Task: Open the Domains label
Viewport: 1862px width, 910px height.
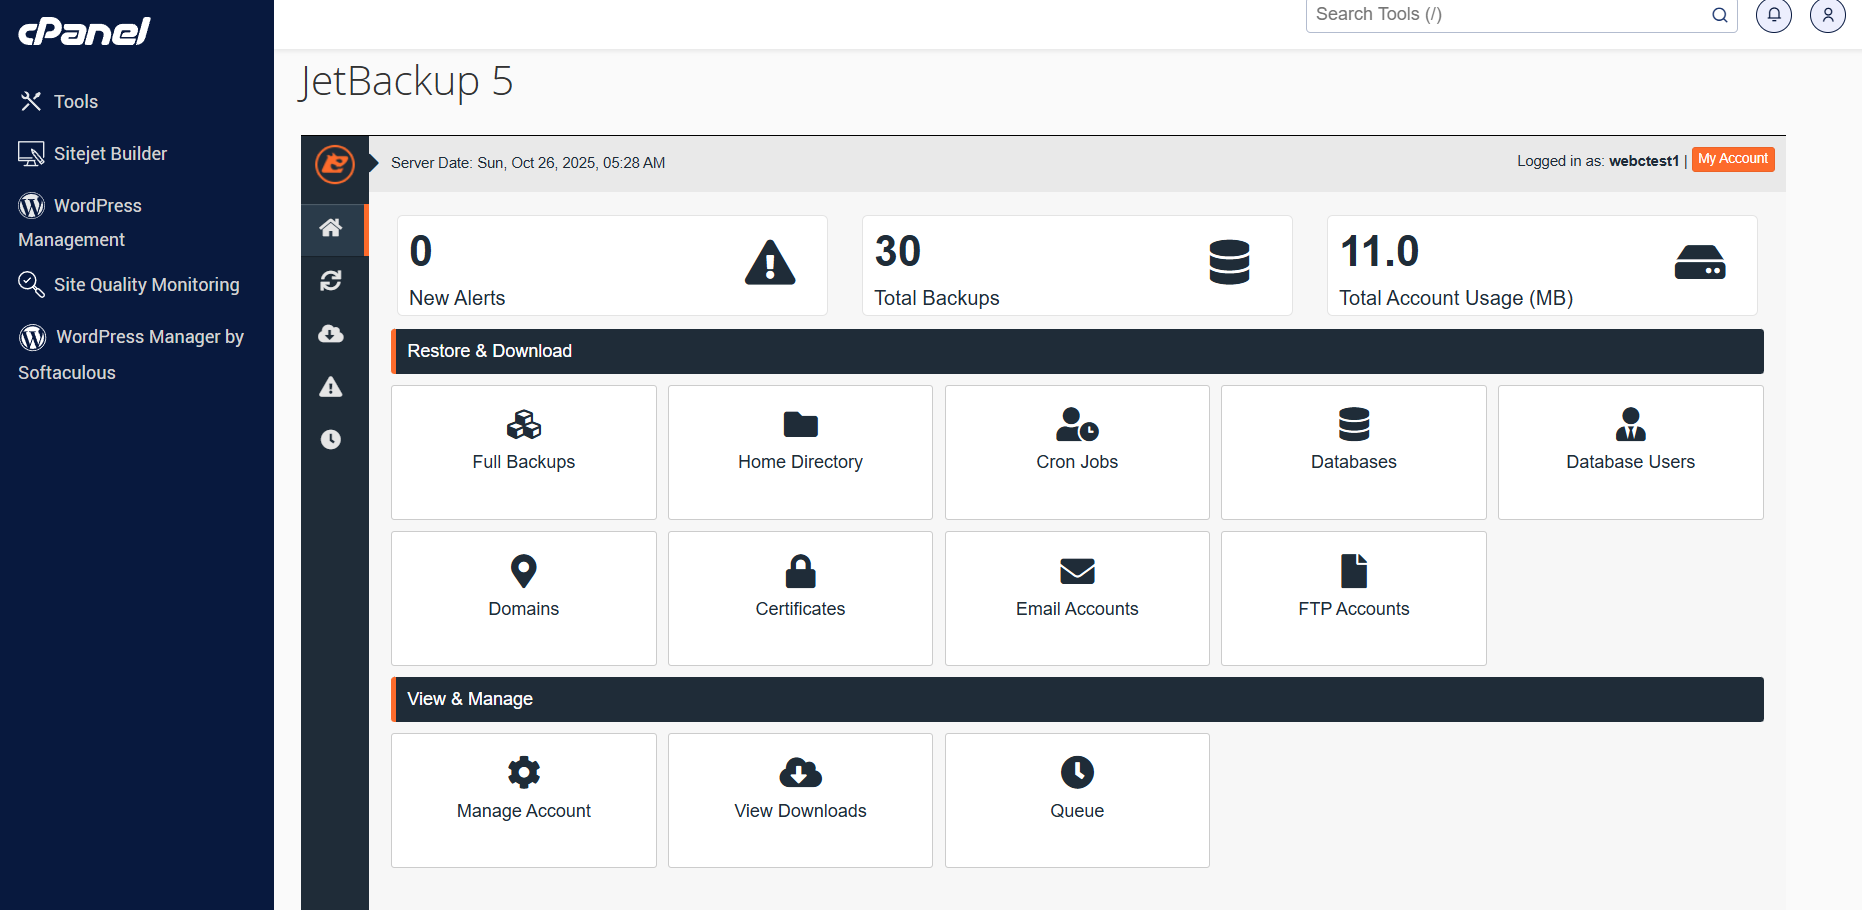Action: [524, 609]
